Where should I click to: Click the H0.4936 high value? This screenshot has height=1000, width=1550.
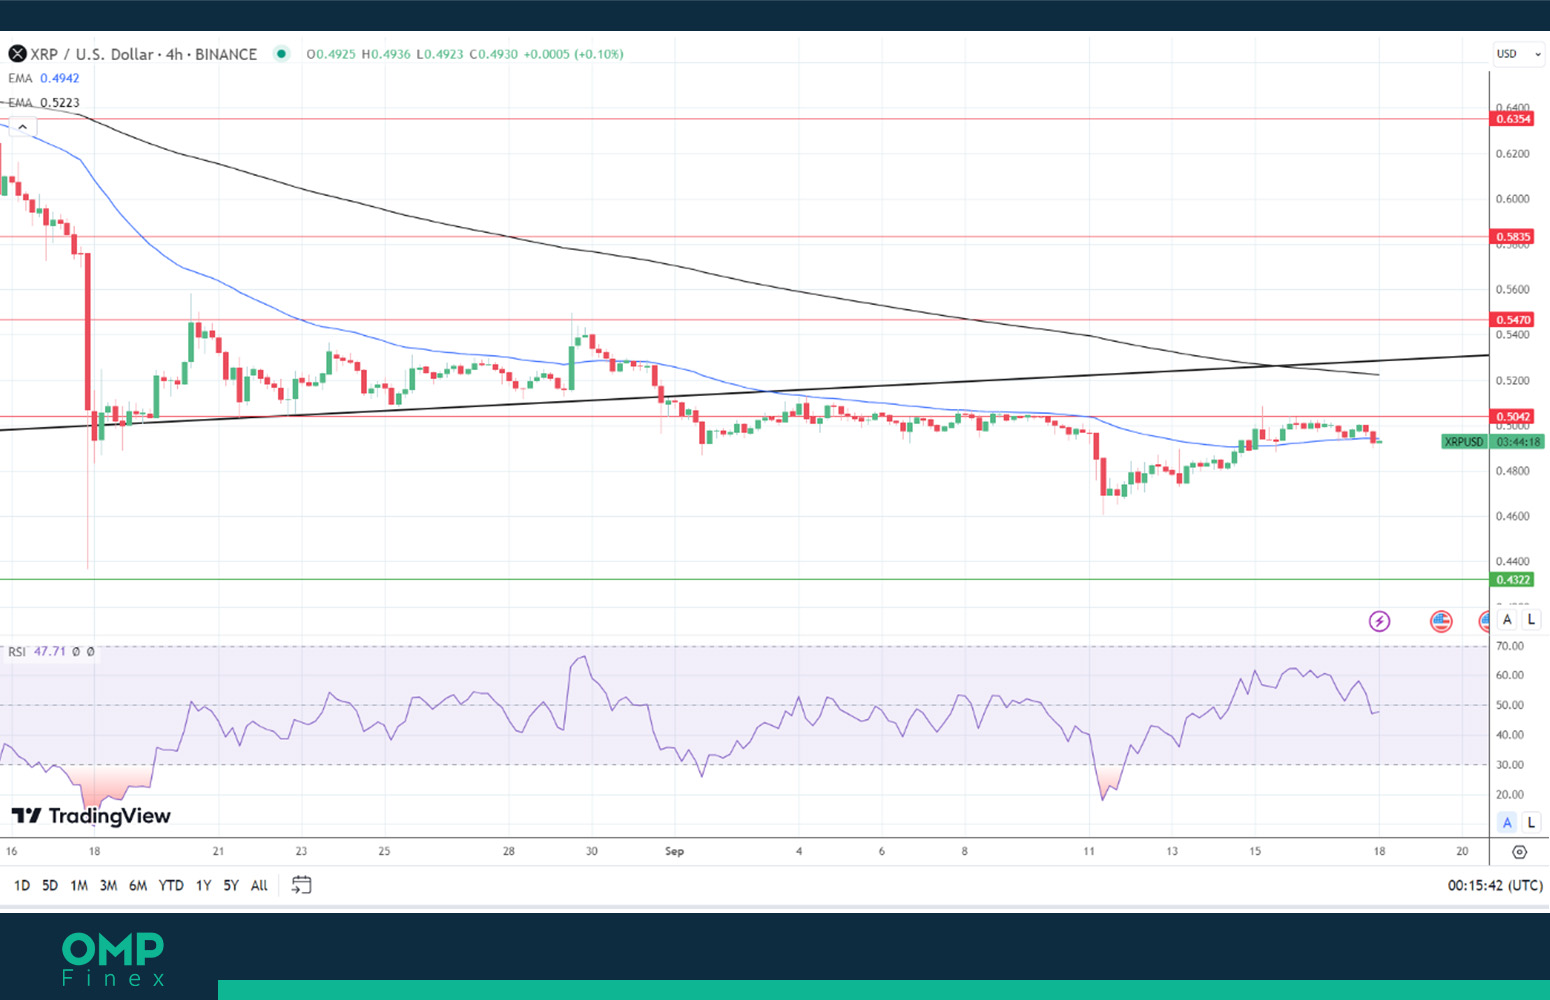pyautogui.click(x=386, y=54)
